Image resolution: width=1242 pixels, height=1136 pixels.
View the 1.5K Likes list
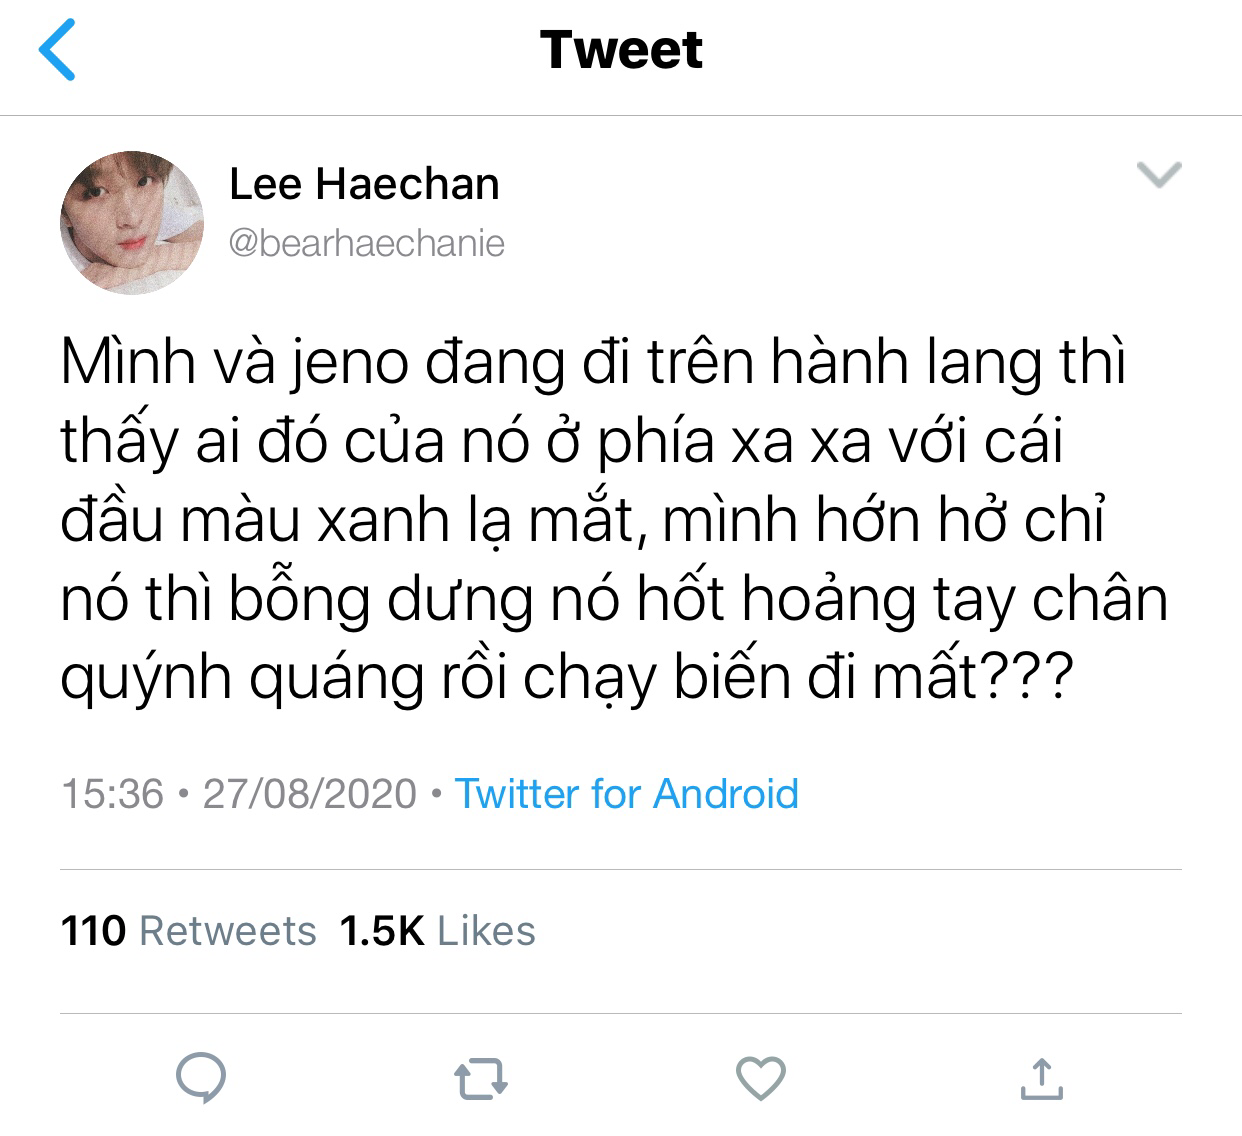point(438,931)
